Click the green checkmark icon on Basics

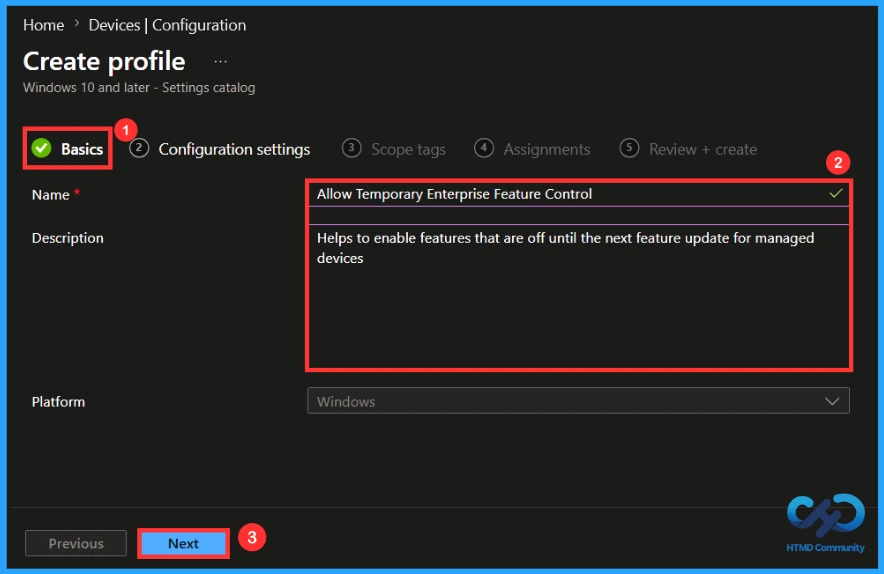click(41, 148)
